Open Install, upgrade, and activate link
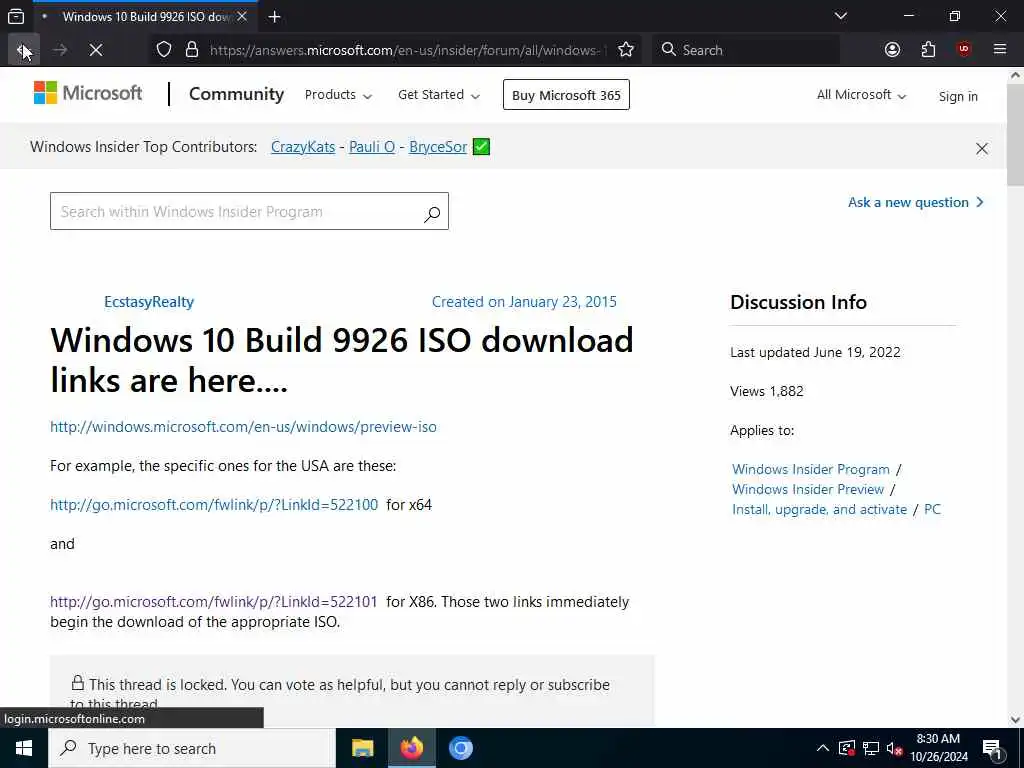This screenshot has height=768, width=1024. pos(820,509)
